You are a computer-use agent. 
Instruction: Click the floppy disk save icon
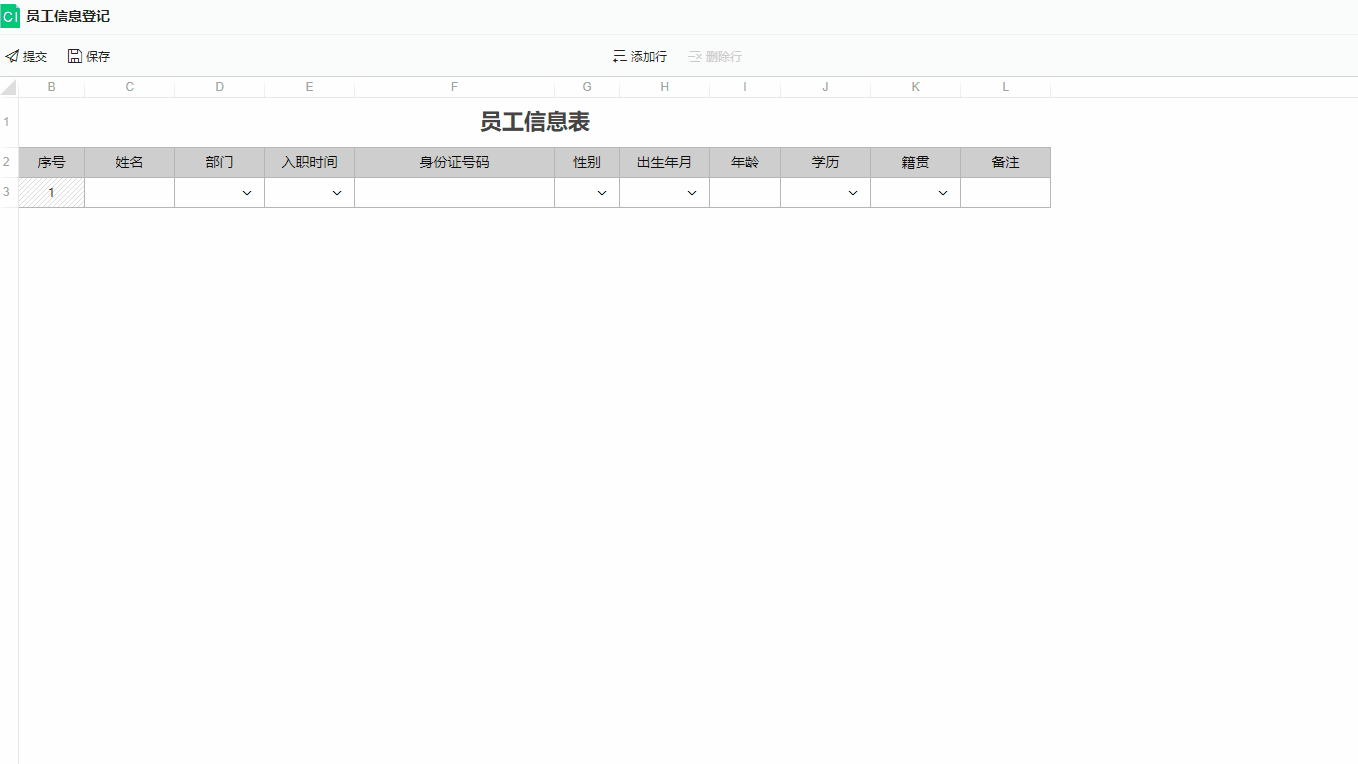(73, 55)
